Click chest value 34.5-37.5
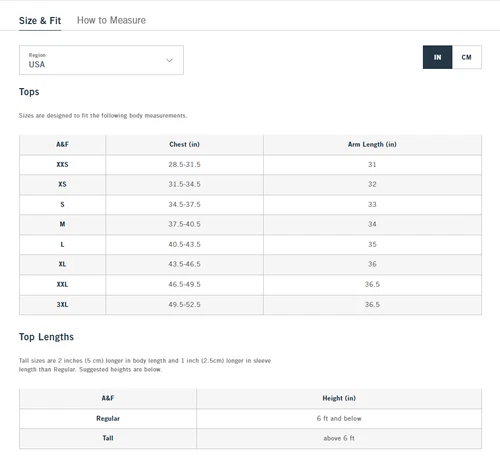 tap(184, 204)
